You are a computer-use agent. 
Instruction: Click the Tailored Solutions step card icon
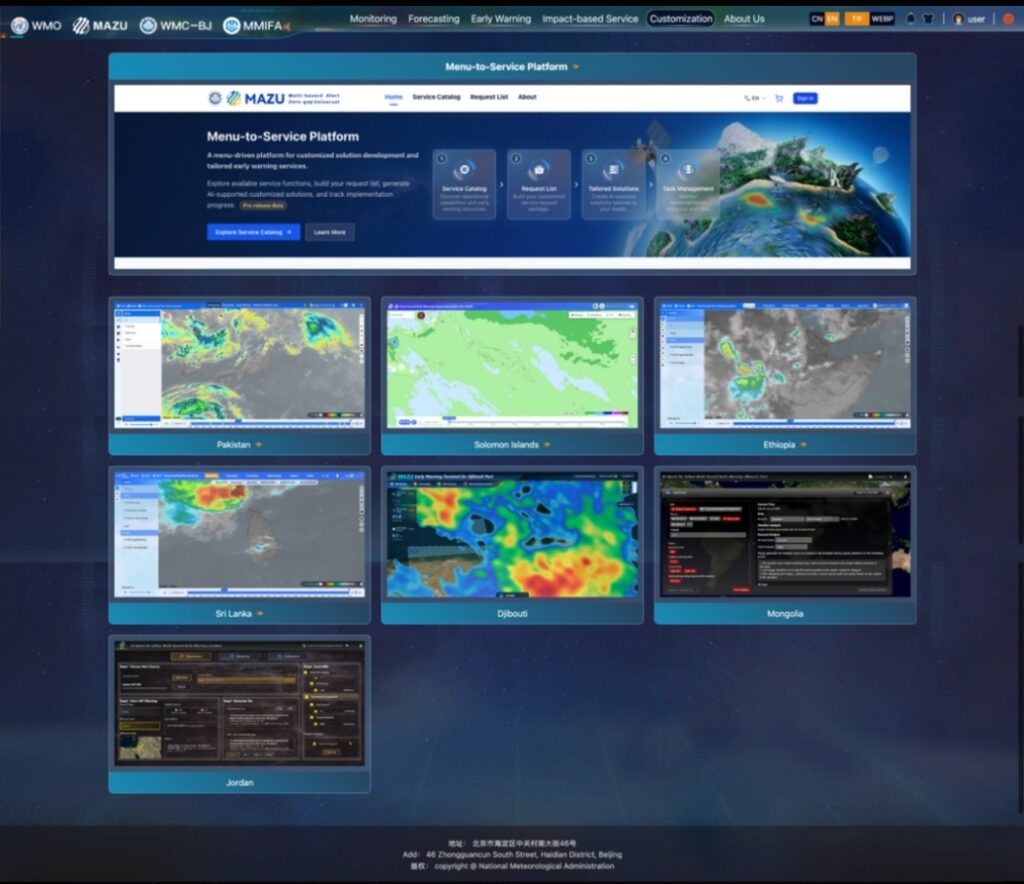point(613,170)
